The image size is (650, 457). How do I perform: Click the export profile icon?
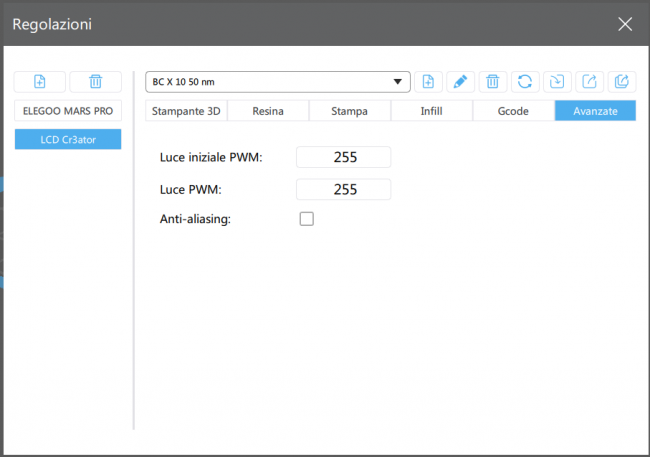point(589,82)
